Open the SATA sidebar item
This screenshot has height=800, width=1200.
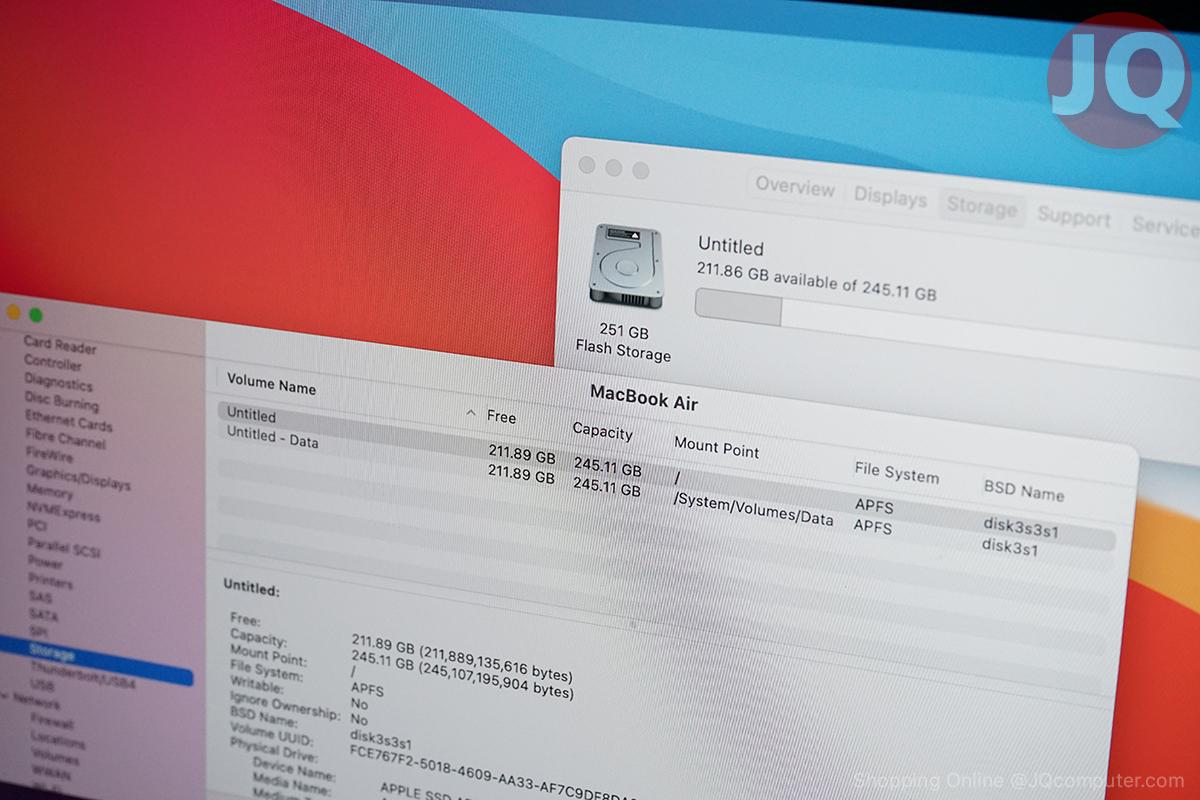pos(43,615)
